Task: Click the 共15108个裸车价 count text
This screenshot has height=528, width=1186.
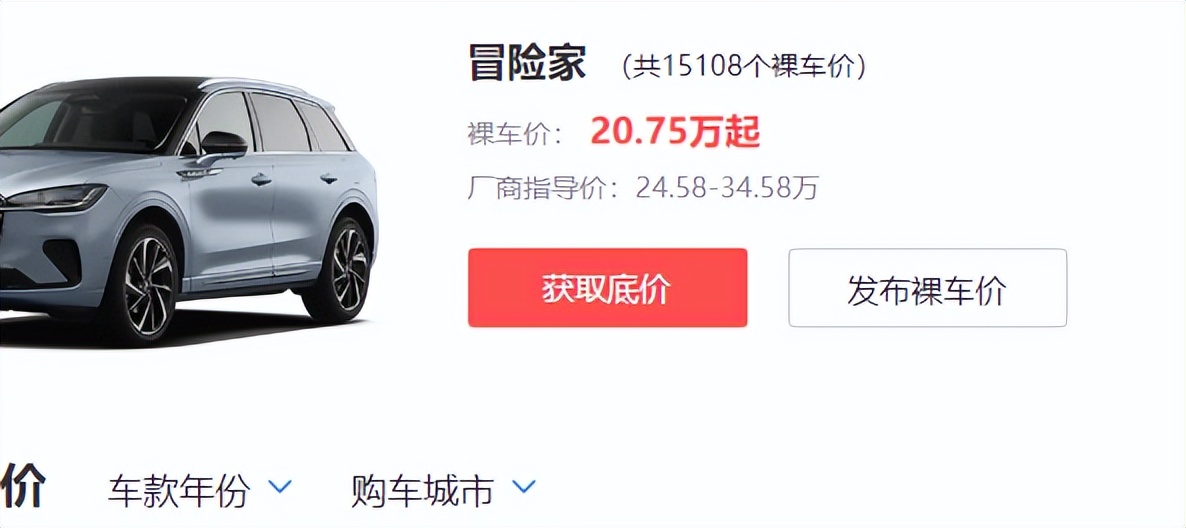Action: [x=744, y=66]
